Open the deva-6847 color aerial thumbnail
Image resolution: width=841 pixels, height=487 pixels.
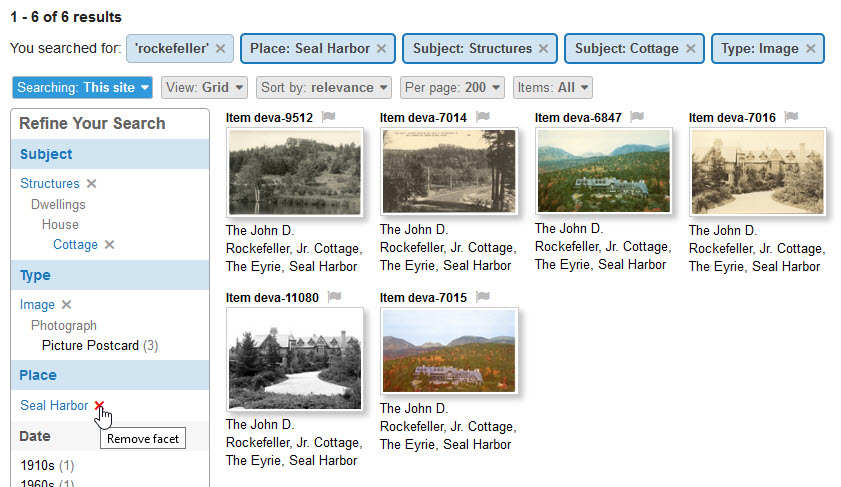(x=603, y=171)
